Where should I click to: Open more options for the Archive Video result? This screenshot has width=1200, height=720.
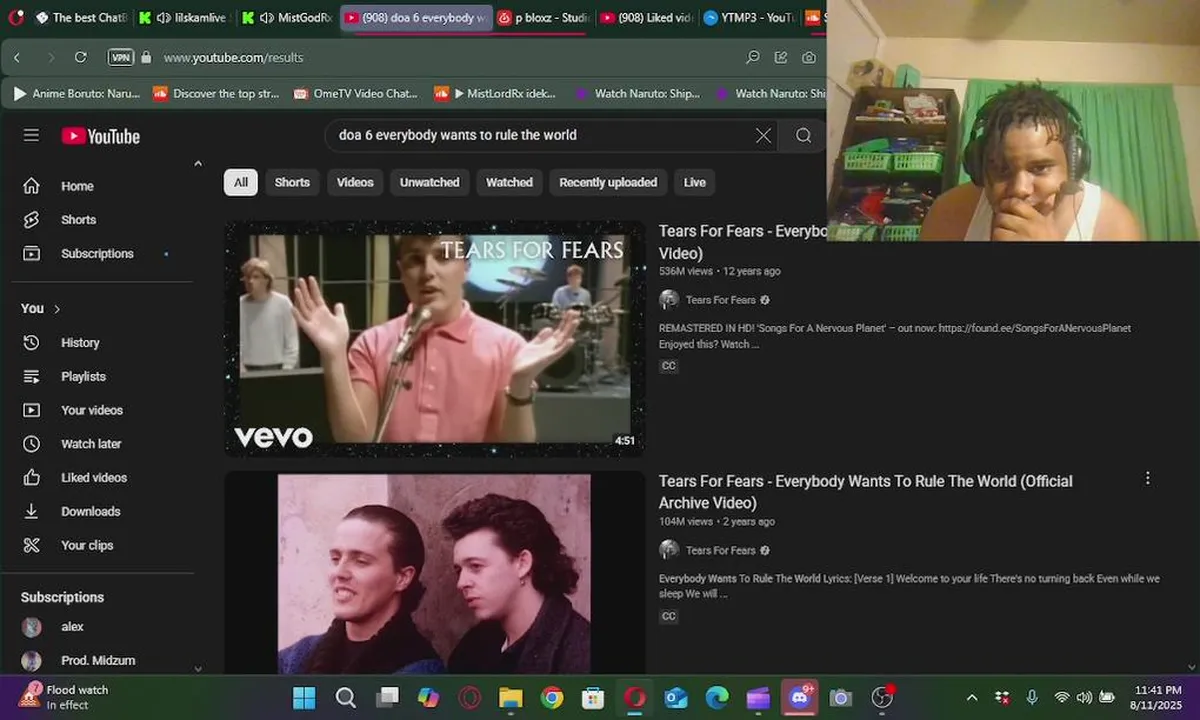coord(1147,478)
